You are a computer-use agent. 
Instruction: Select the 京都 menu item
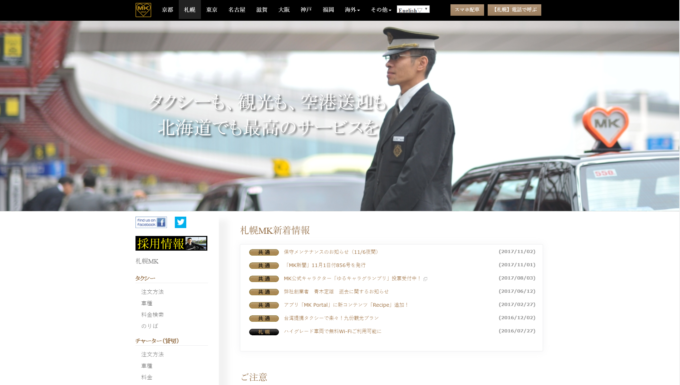click(x=167, y=10)
